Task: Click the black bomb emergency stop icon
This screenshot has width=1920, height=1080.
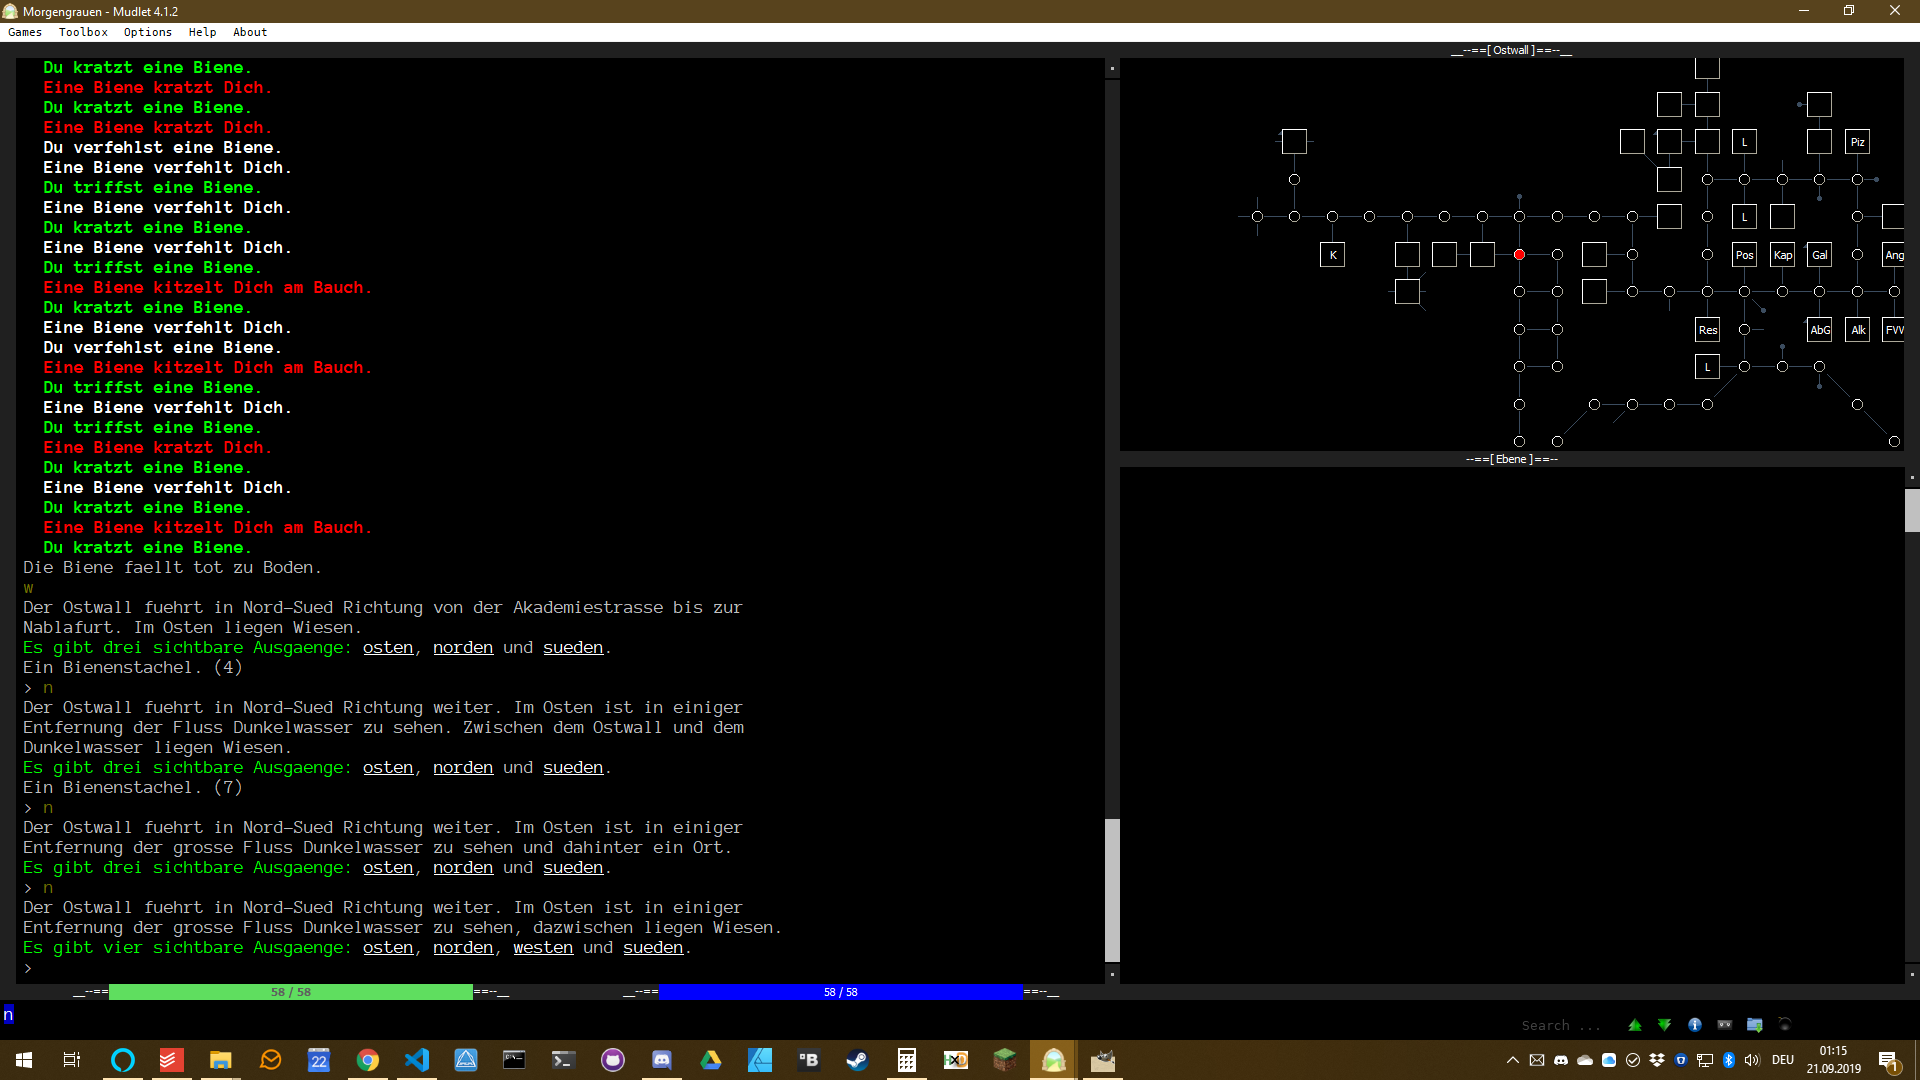Action: (x=1785, y=1025)
